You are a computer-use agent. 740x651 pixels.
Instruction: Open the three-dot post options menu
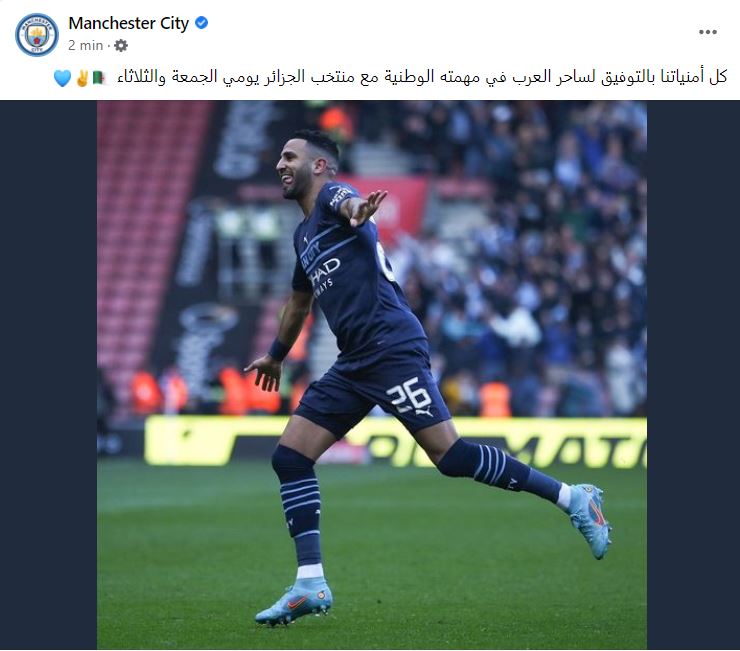click(707, 32)
